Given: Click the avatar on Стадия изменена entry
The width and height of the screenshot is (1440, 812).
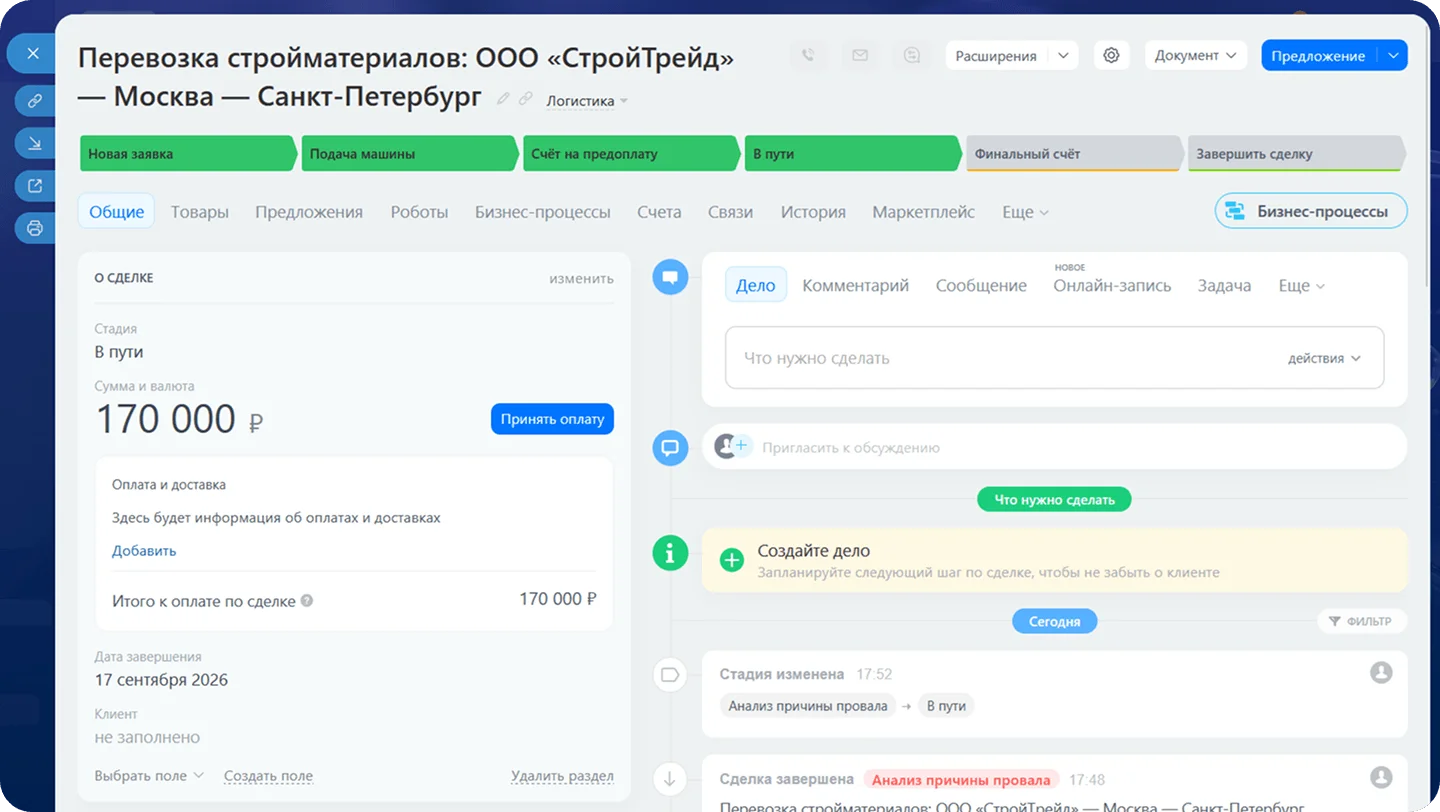Looking at the screenshot, I should point(1381,673).
